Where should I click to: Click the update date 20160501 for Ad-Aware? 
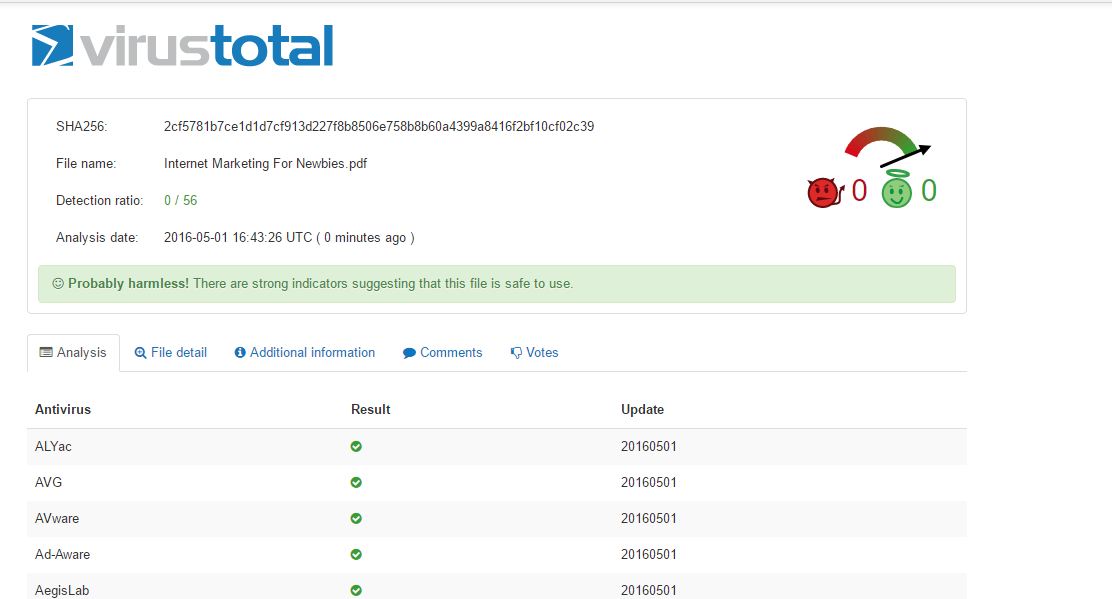tap(649, 554)
